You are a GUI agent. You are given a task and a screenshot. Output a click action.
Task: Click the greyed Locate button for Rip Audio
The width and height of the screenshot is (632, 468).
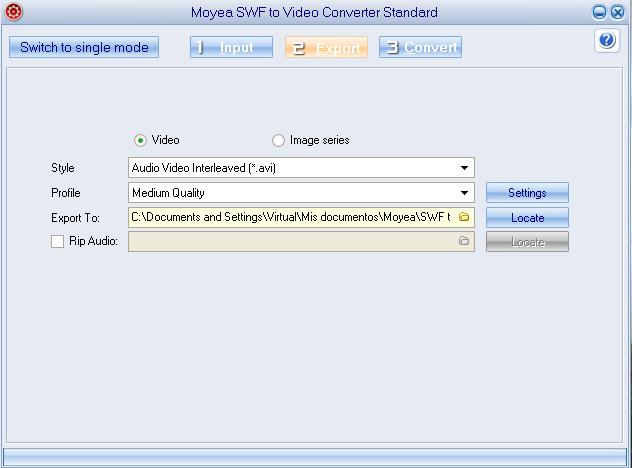pos(527,242)
